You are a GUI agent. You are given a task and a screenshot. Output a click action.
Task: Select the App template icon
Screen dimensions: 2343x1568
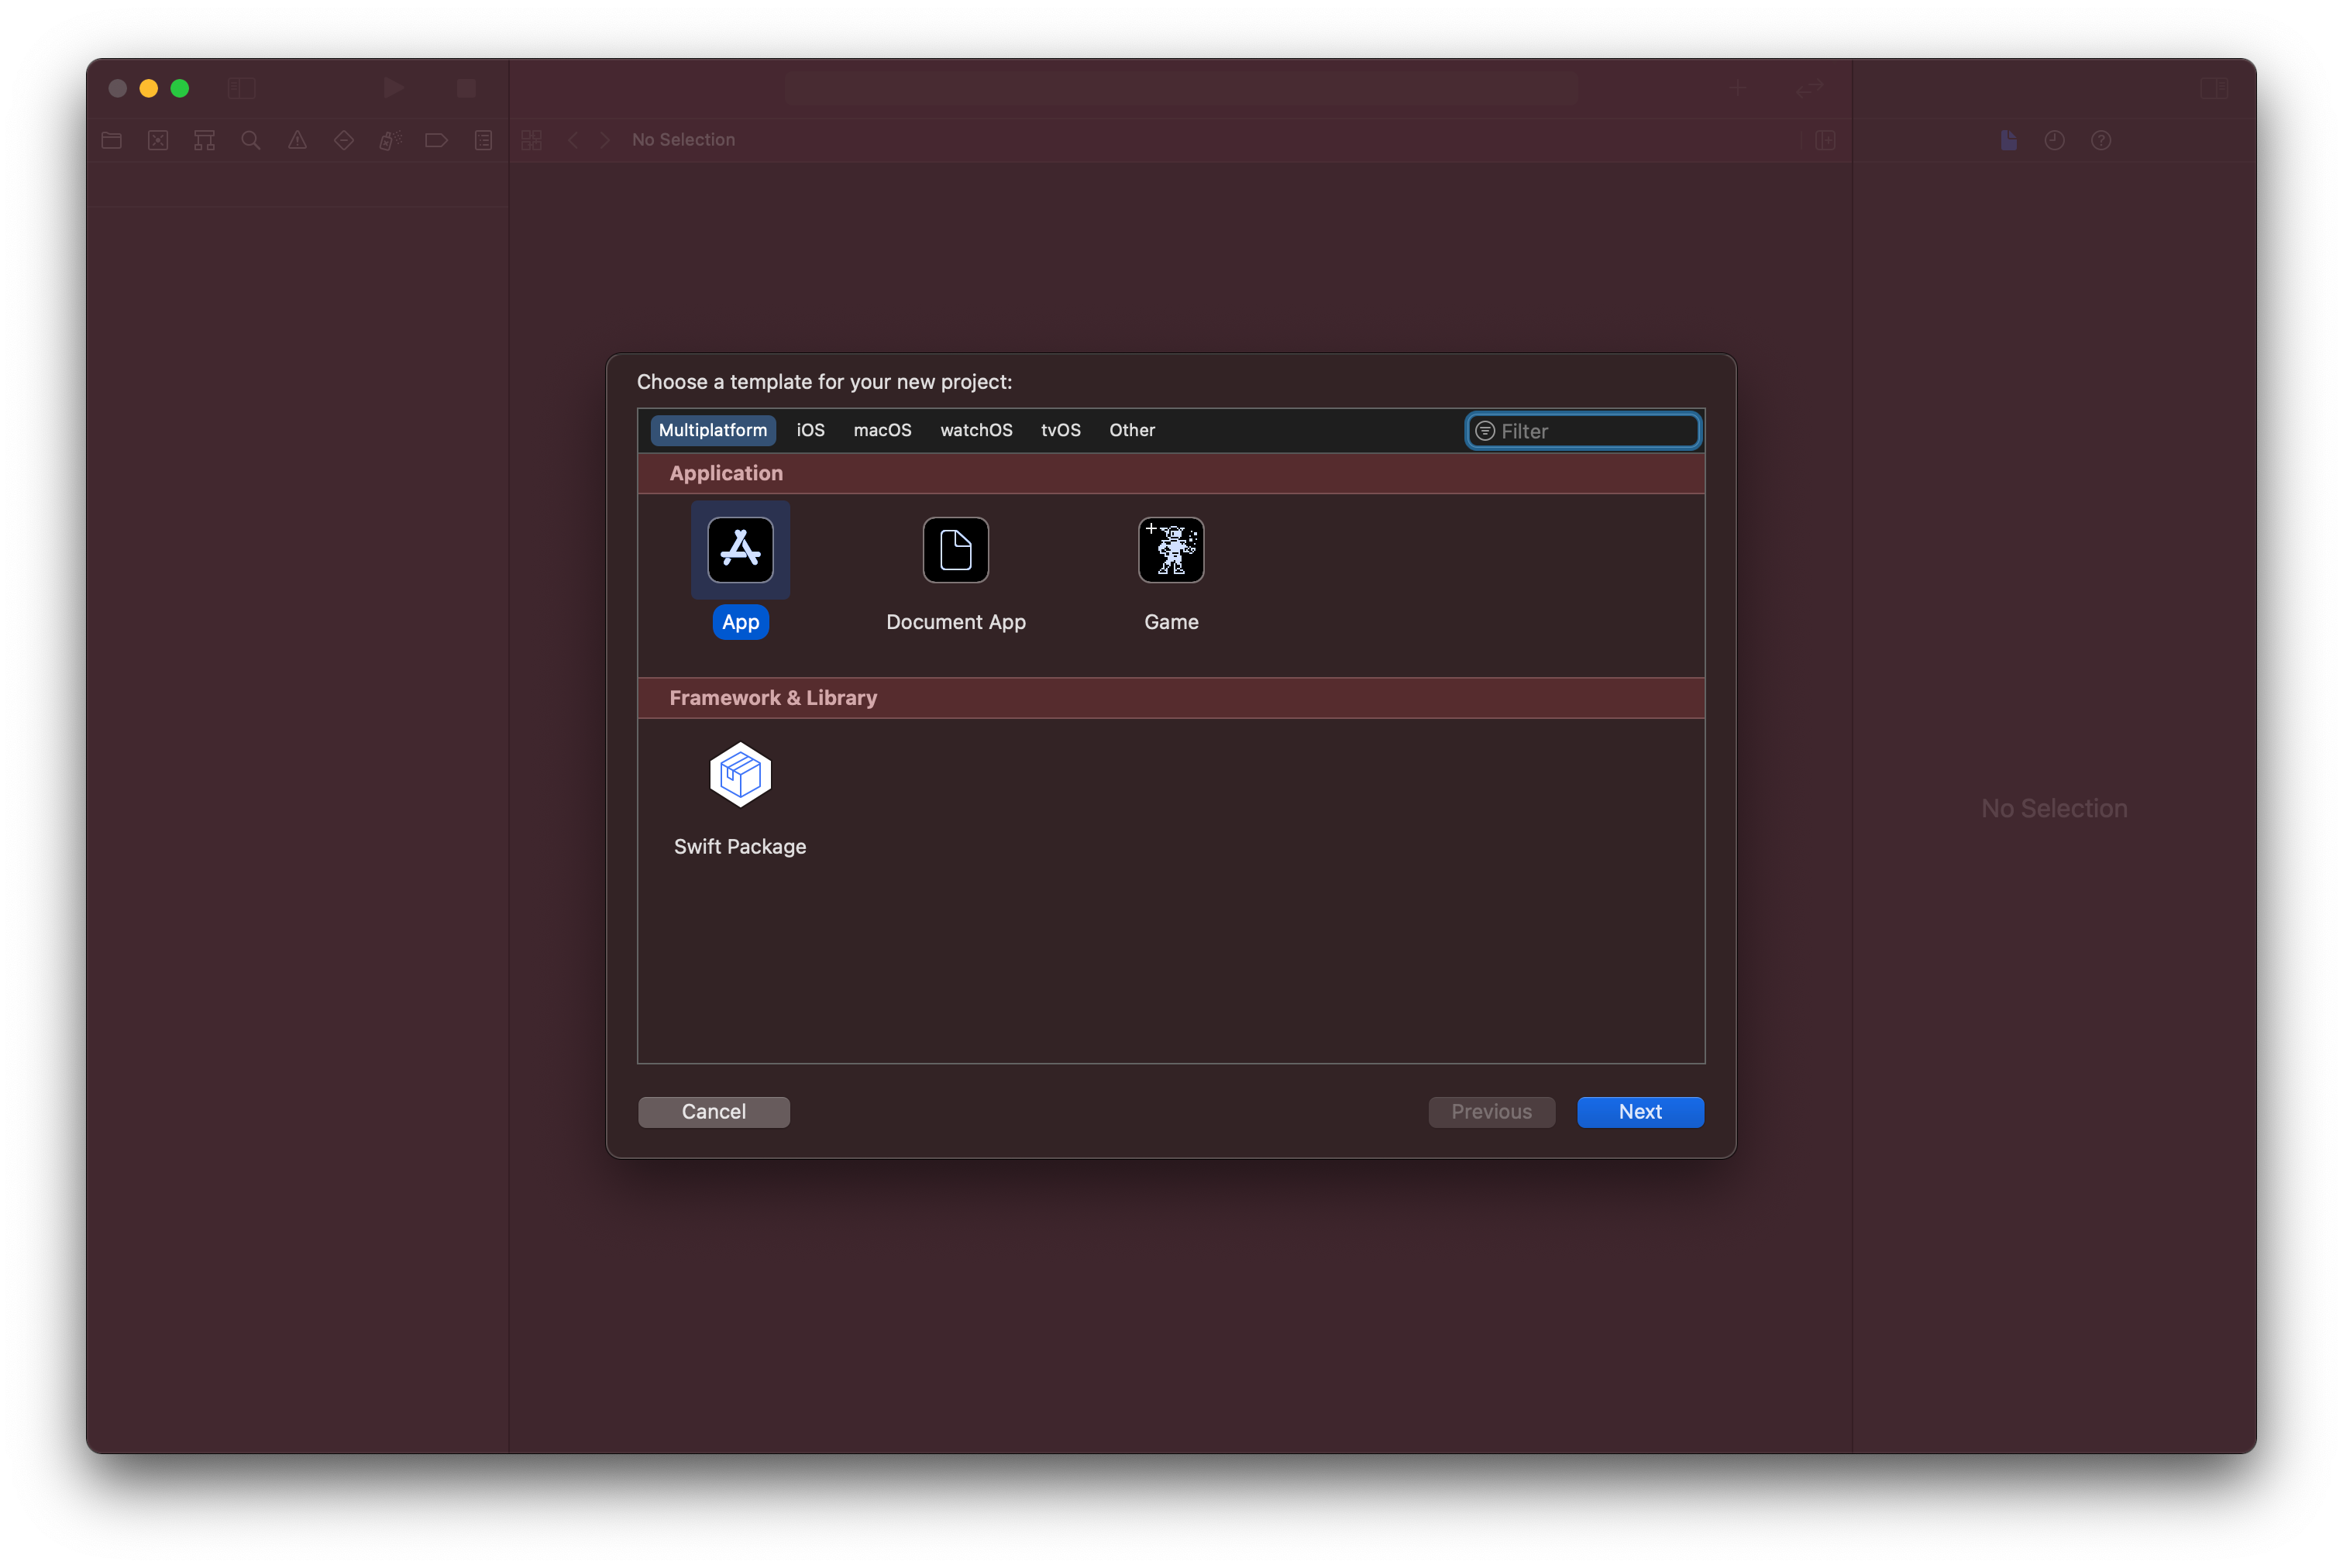[740, 549]
